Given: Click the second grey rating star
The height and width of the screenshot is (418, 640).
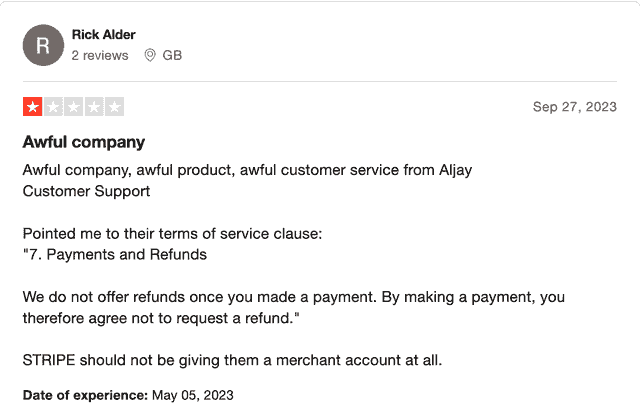Looking at the screenshot, I should 53,107.
